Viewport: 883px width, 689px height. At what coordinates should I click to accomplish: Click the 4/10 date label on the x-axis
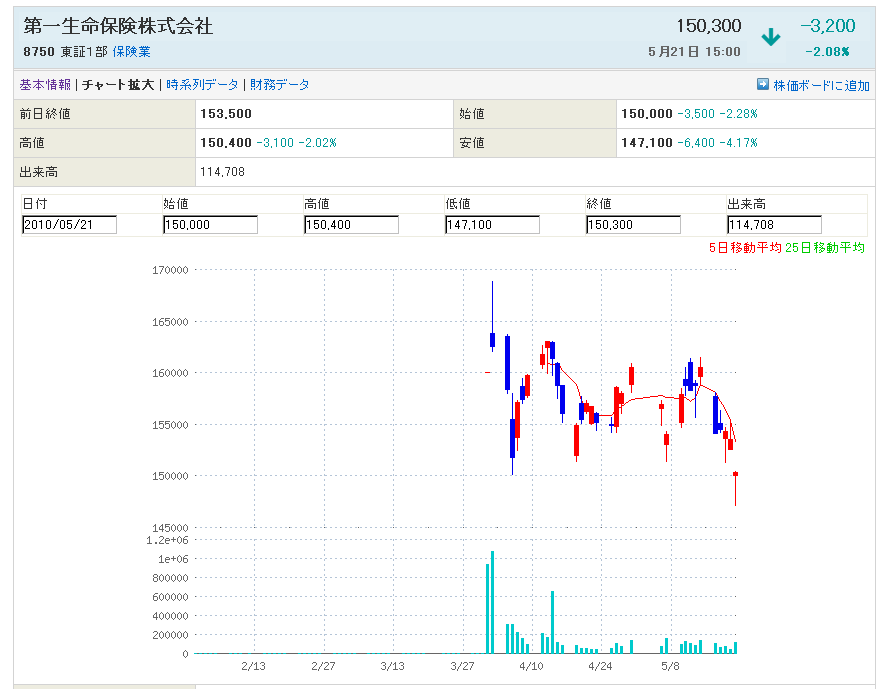pos(531,666)
